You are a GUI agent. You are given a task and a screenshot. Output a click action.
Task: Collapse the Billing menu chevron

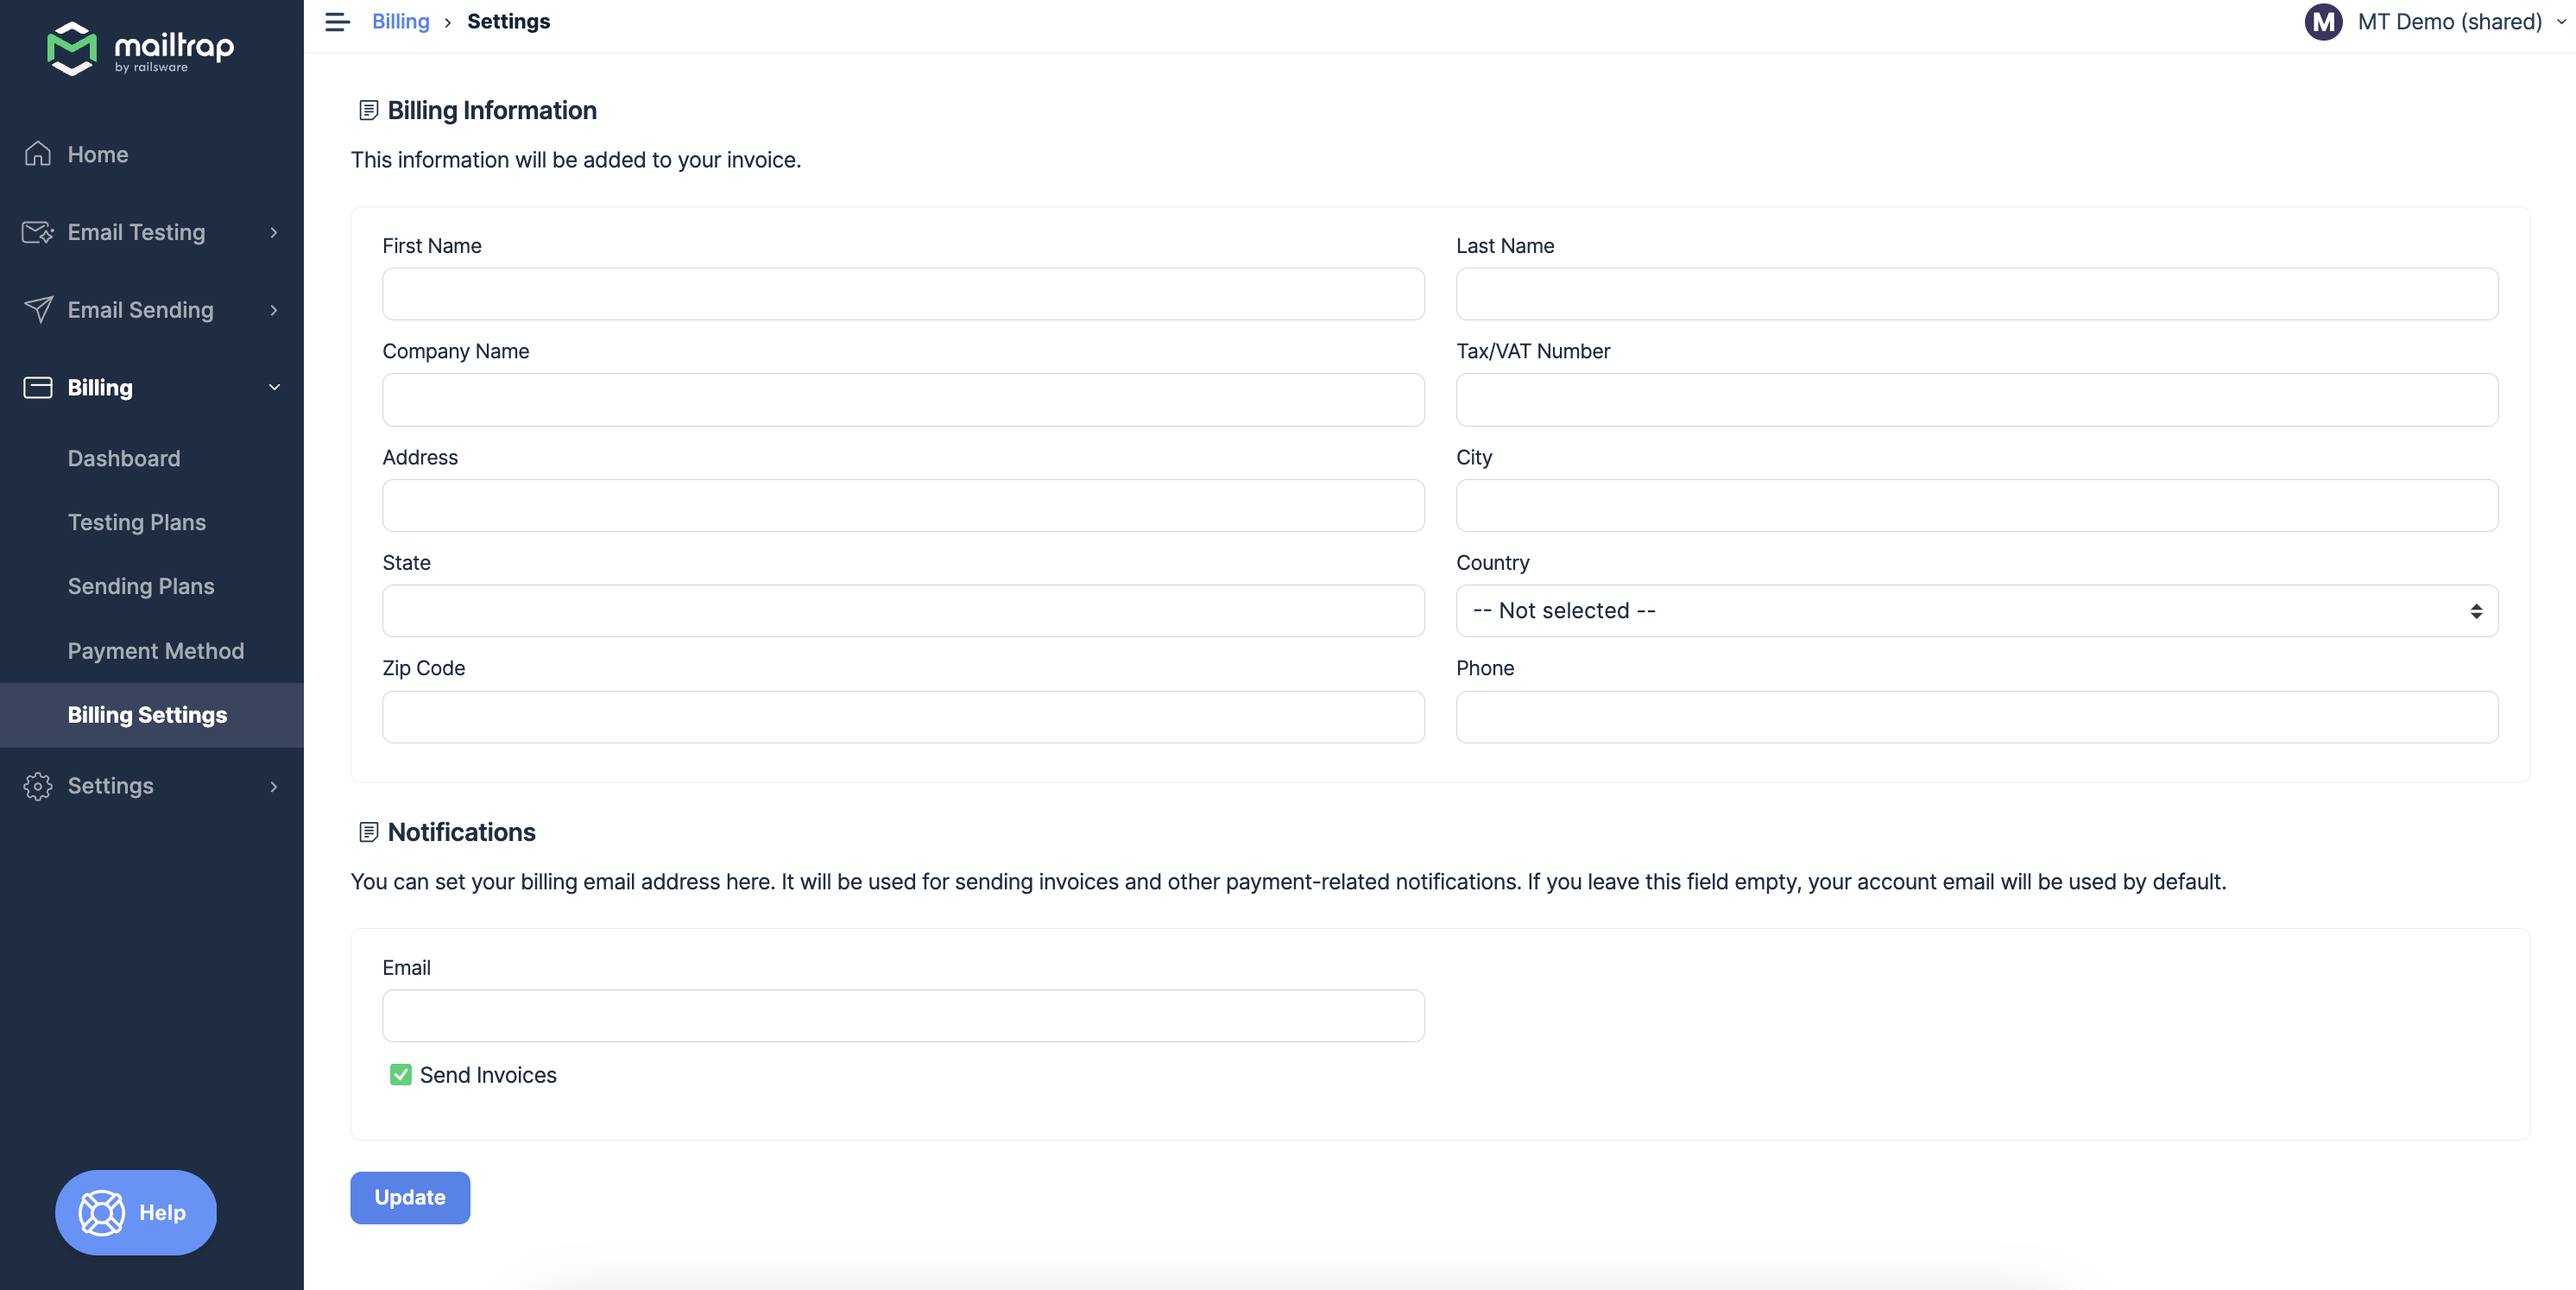[x=274, y=388]
